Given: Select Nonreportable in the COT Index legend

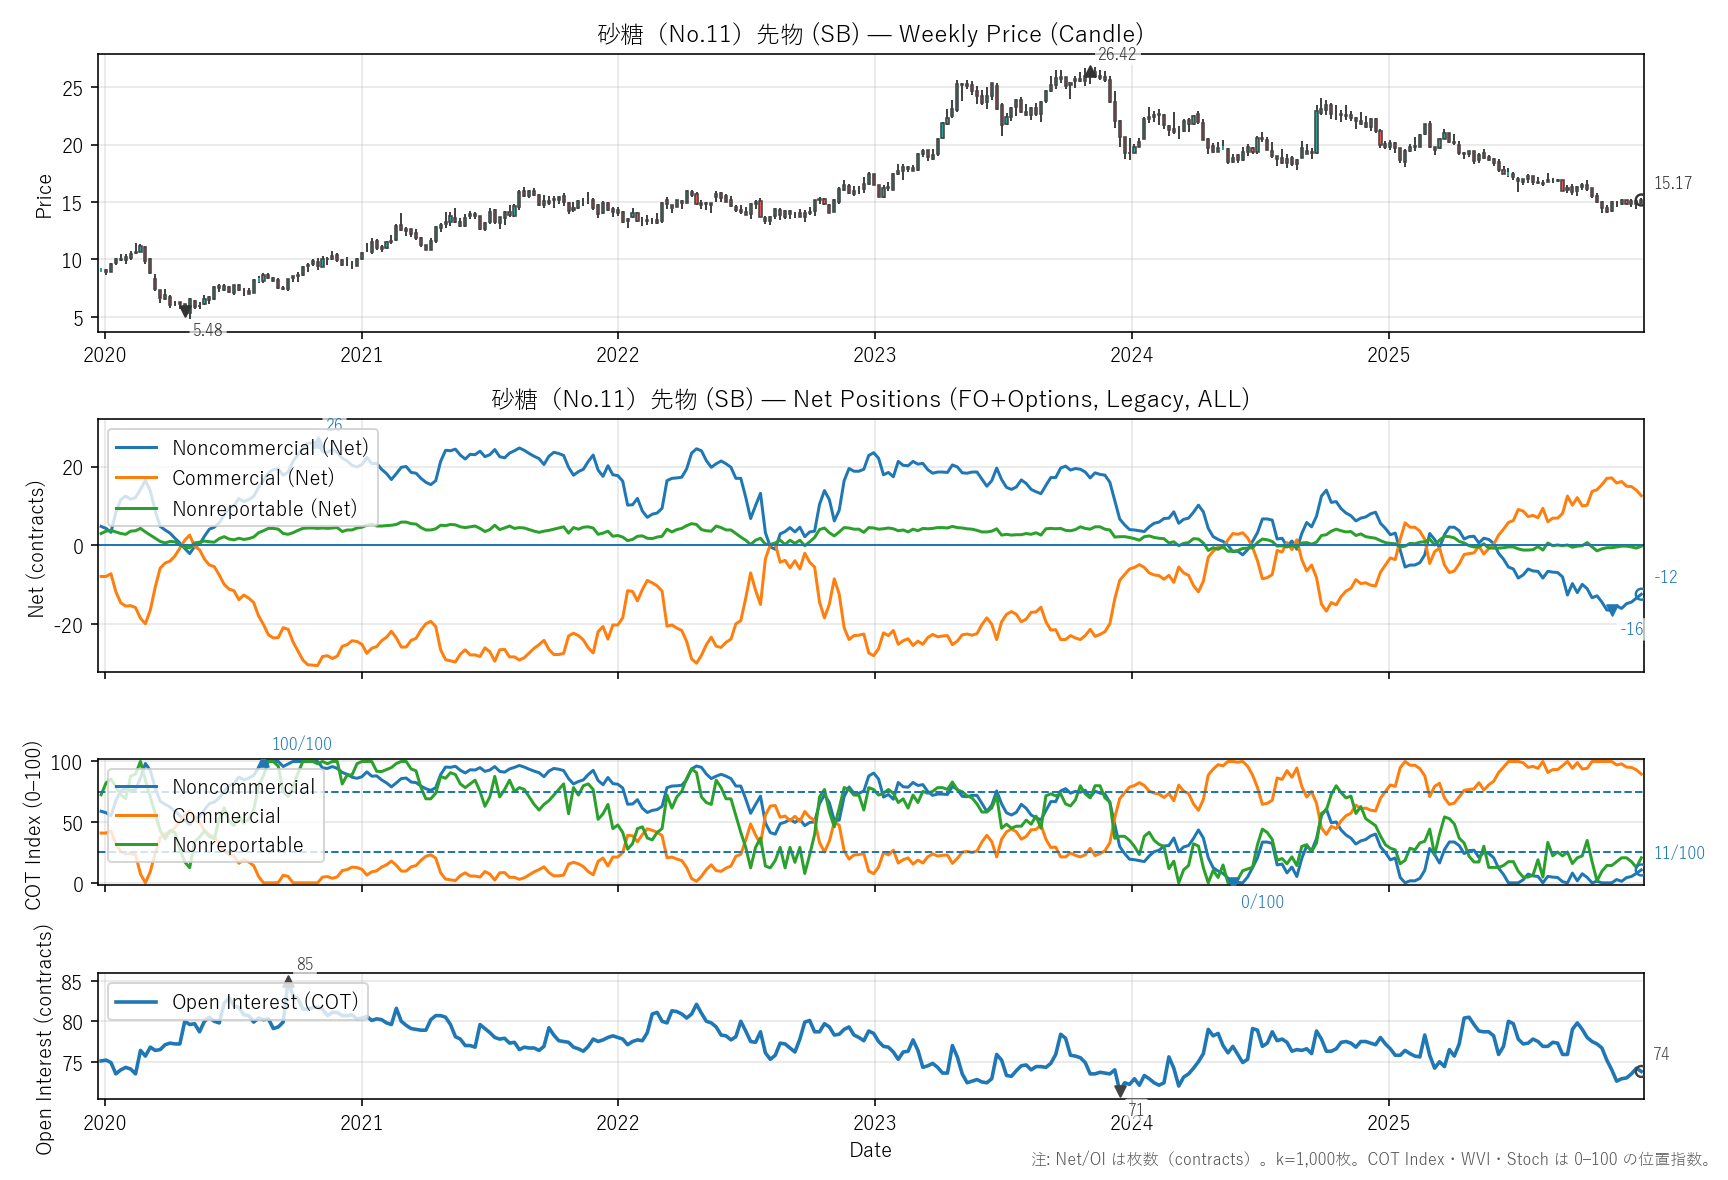Looking at the screenshot, I should (x=237, y=845).
